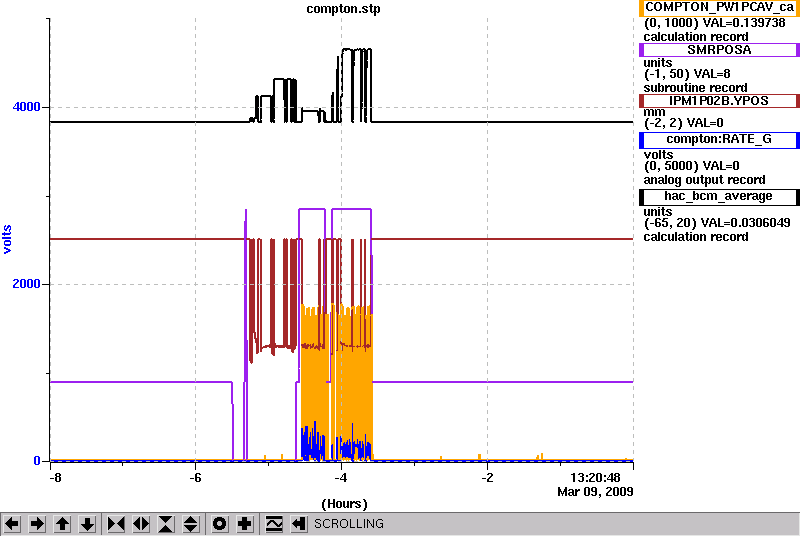Click the 'subroutine record' description

695,88
